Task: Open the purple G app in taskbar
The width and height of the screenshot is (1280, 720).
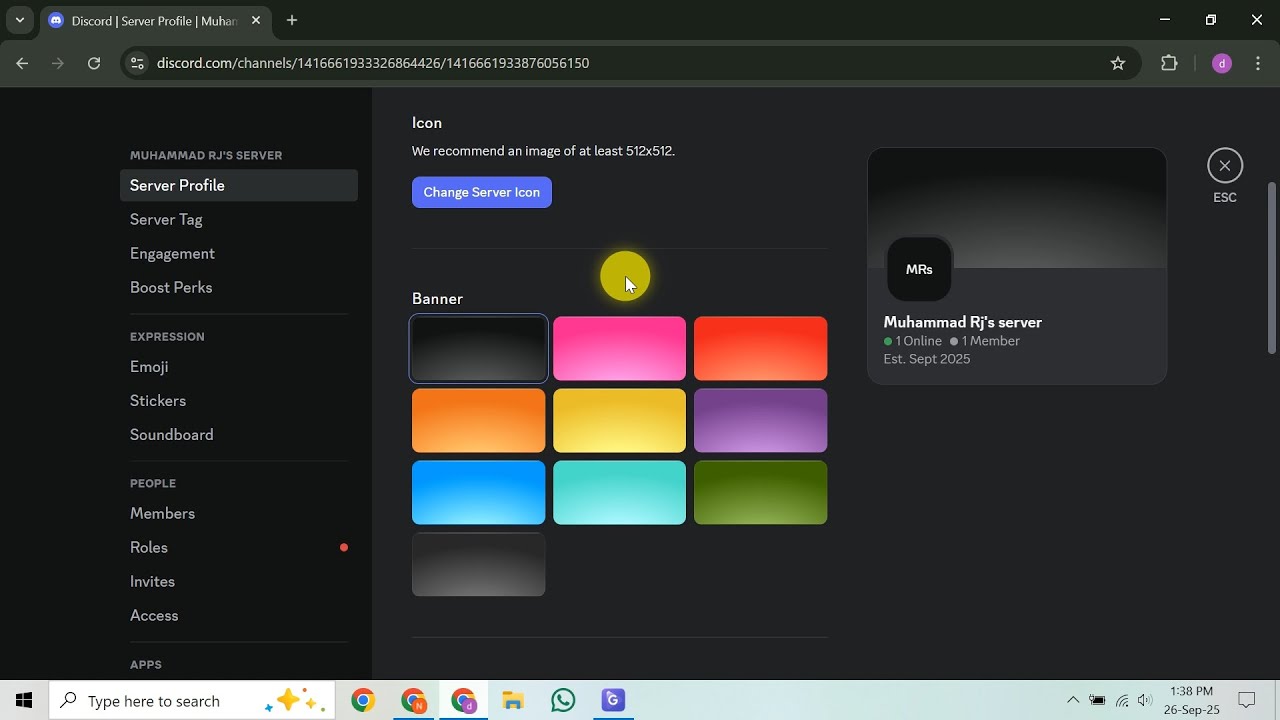Action: (613, 701)
